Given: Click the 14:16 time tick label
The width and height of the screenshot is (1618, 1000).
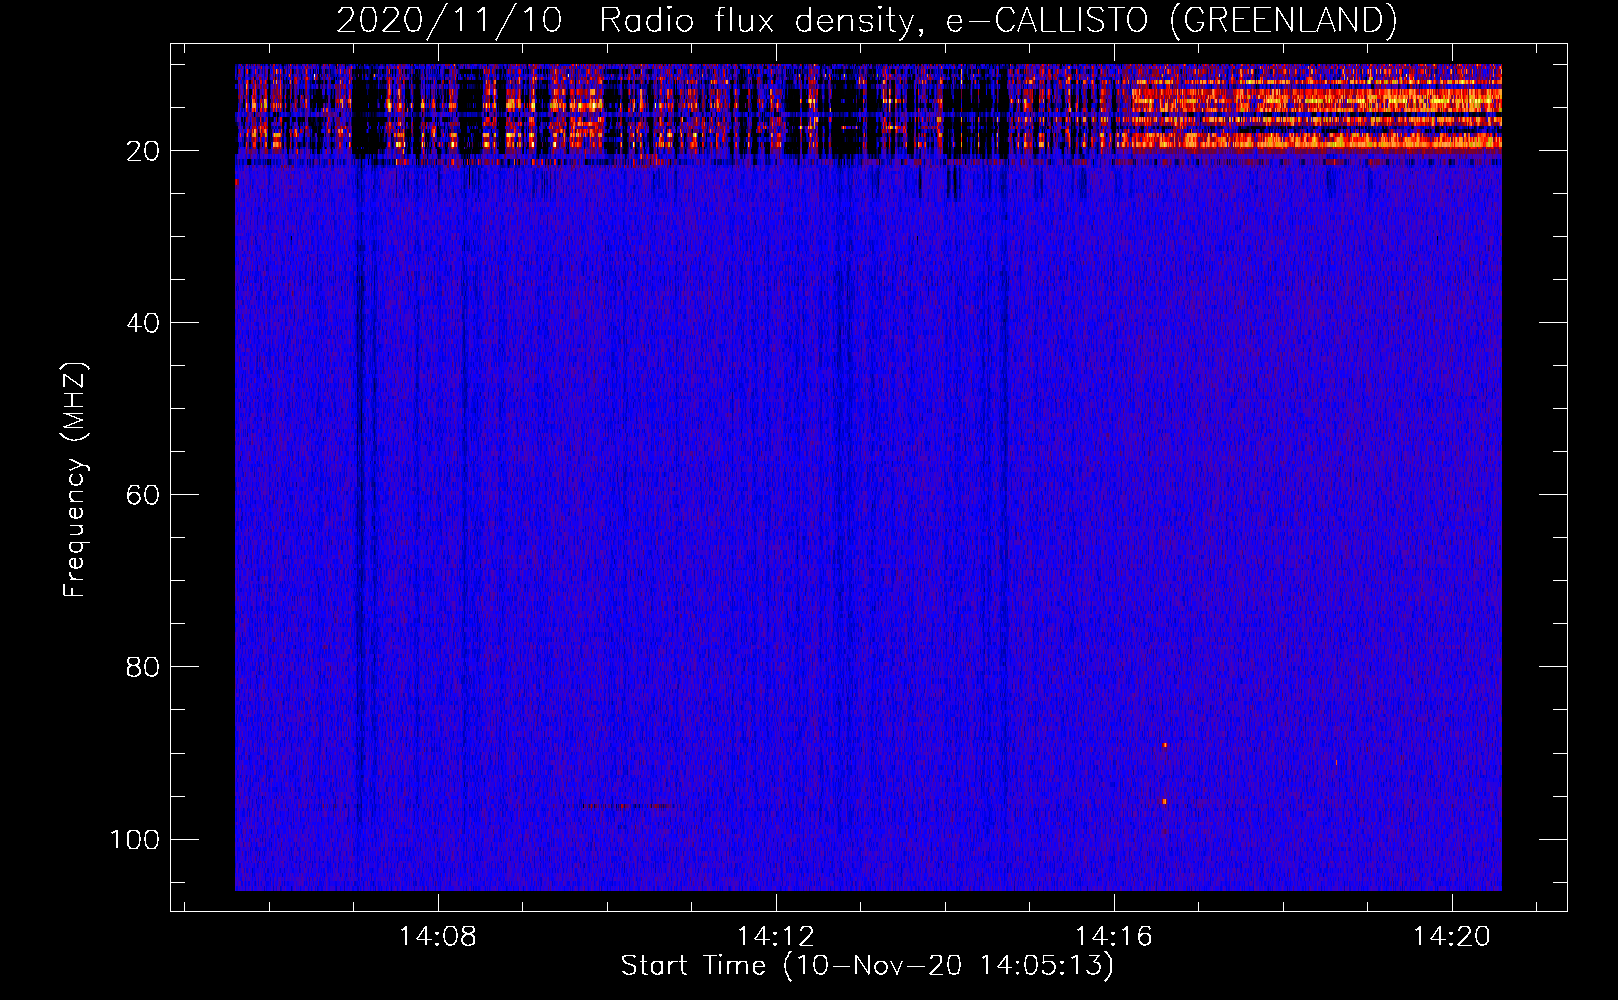Looking at the screenshot, I should [1113, 937].
